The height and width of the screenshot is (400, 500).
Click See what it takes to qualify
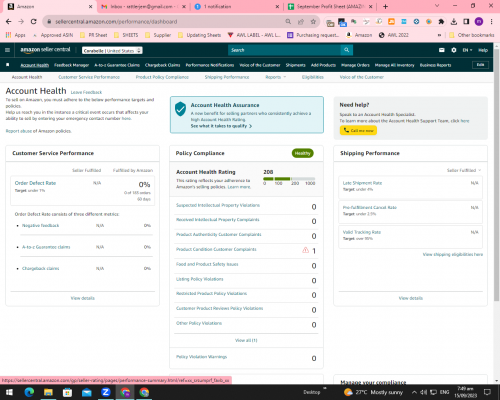tap(221, 126)
